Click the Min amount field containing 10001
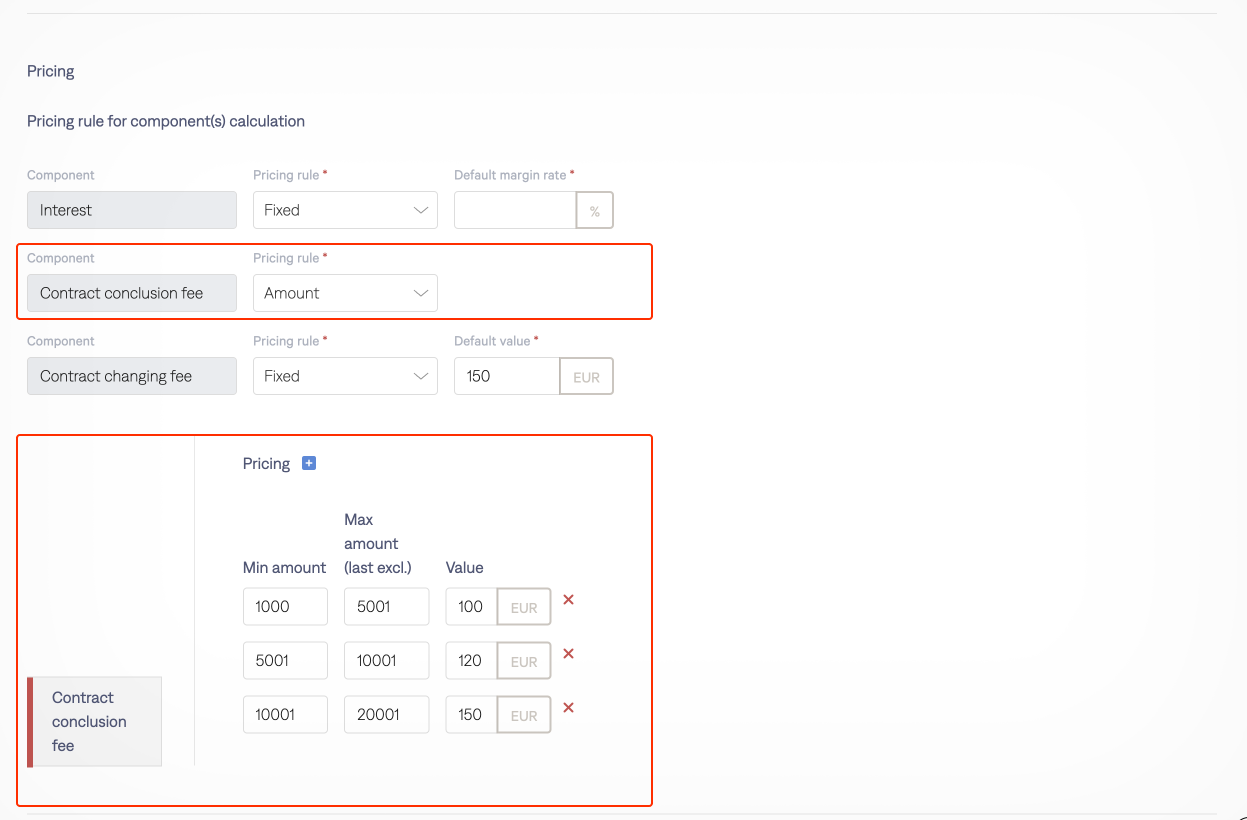Image resolution: width=1247 pixels, height=820 pixels. point(285,714)
